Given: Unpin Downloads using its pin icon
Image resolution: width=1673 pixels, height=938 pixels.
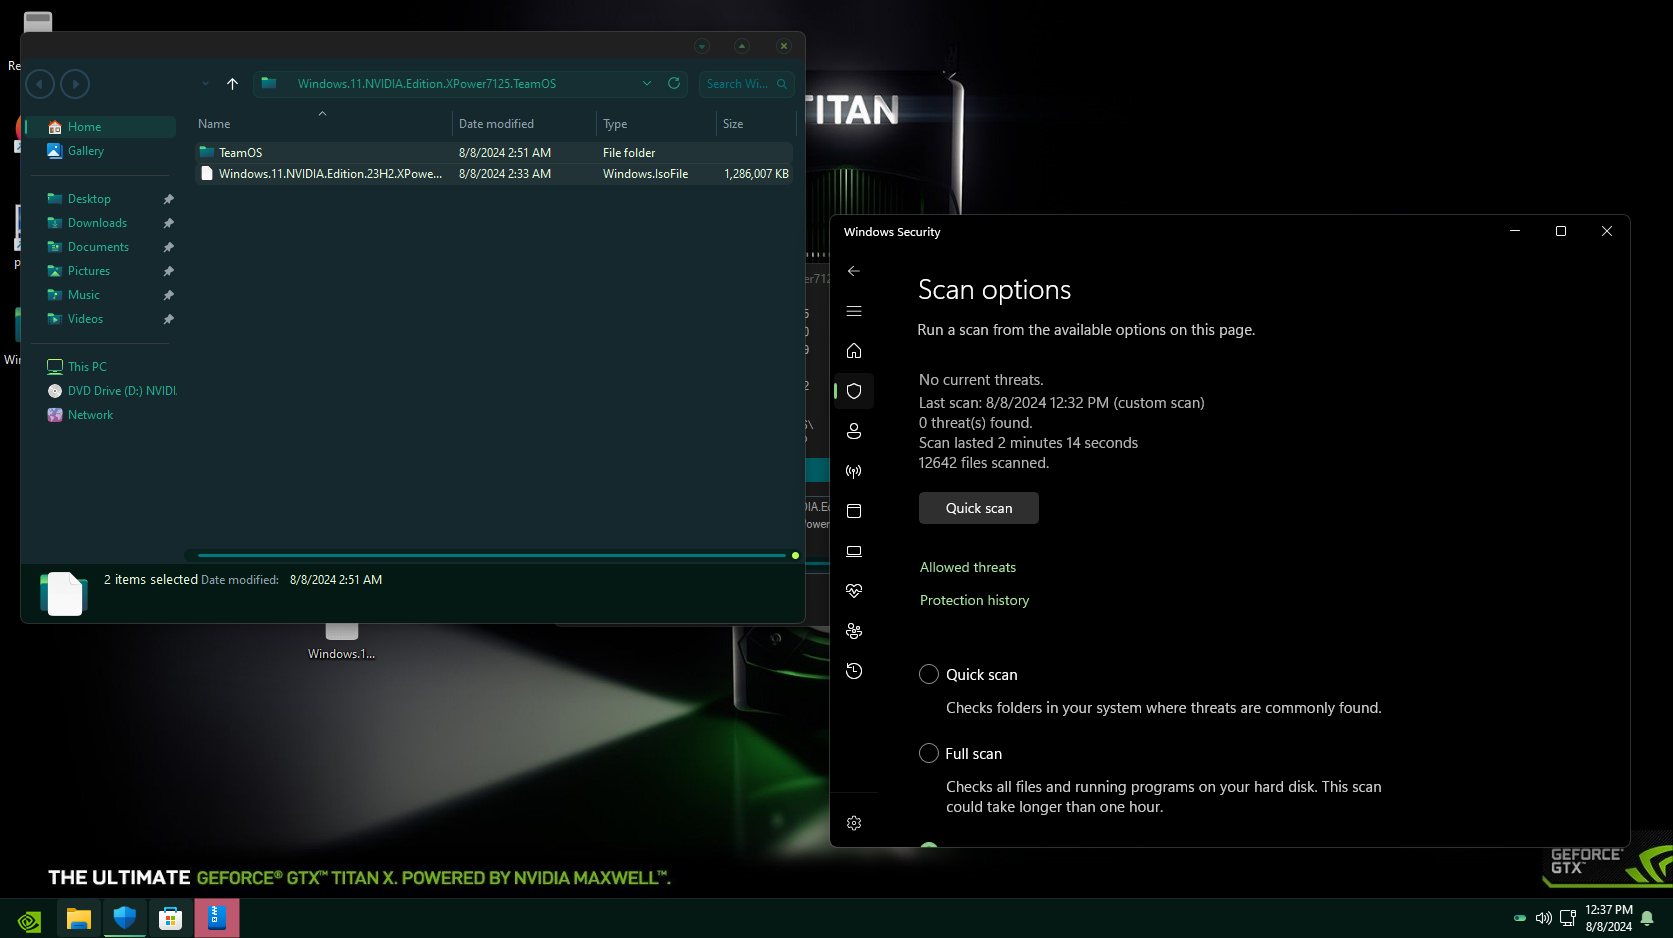Looking at the screenshot, I should pyautogui.click(x=169, y=223).
